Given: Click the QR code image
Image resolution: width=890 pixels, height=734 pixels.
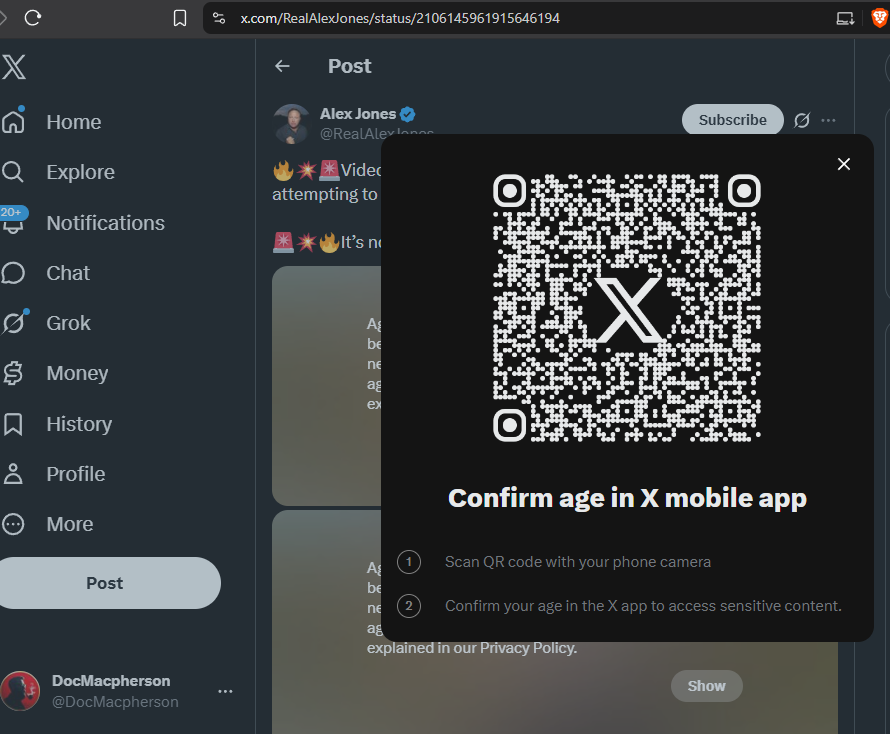Looking at the screenshot, I should pos(627,308).
